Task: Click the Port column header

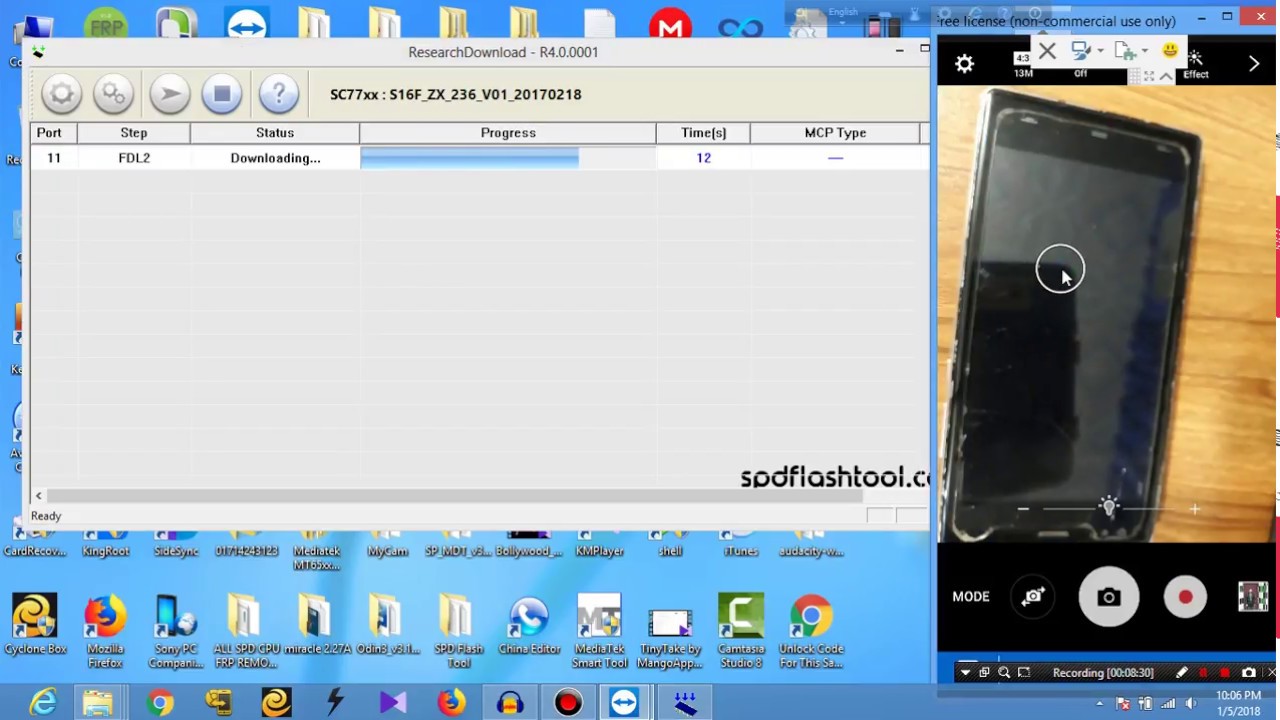Action: 49,132
